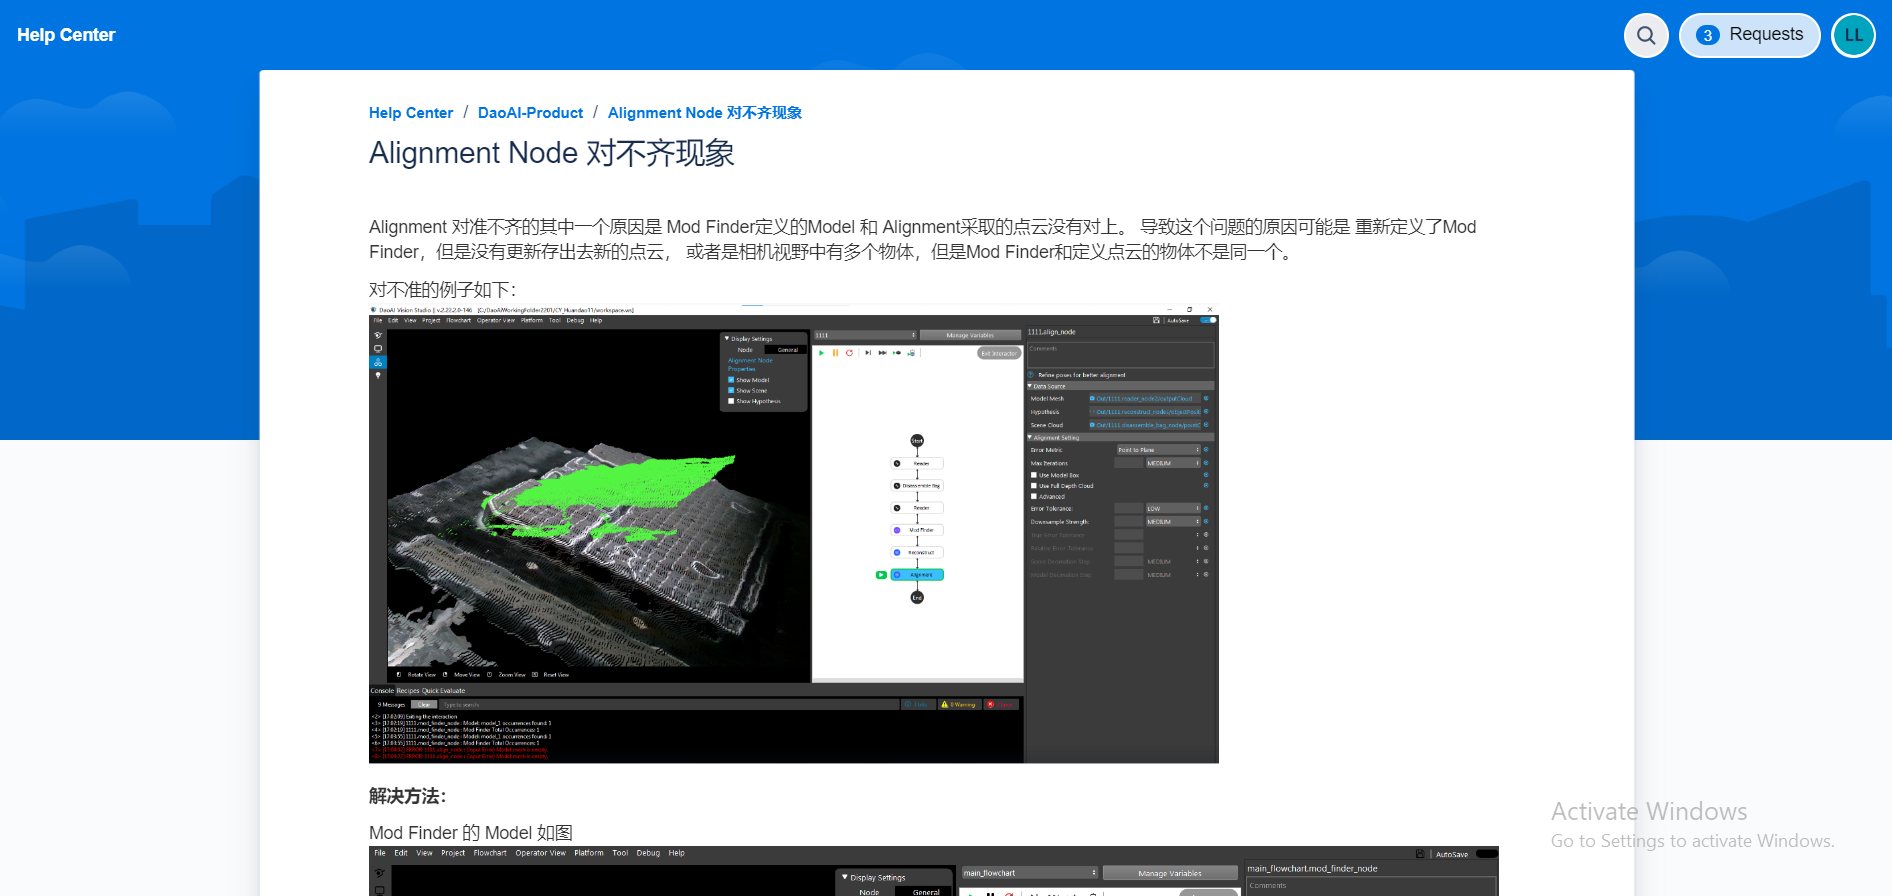Click the Alignment Node 对不齐现象 breadcrumb link
Viewport: 1892px width, 896px height.
coord(705,113)
